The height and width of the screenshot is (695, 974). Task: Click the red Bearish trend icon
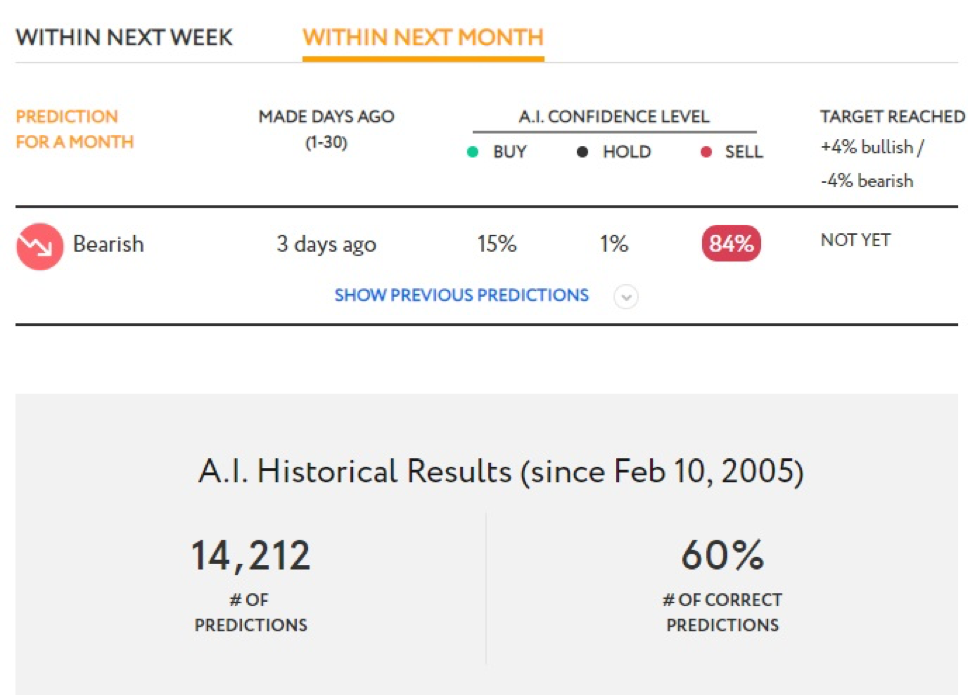tap(40, 246)
